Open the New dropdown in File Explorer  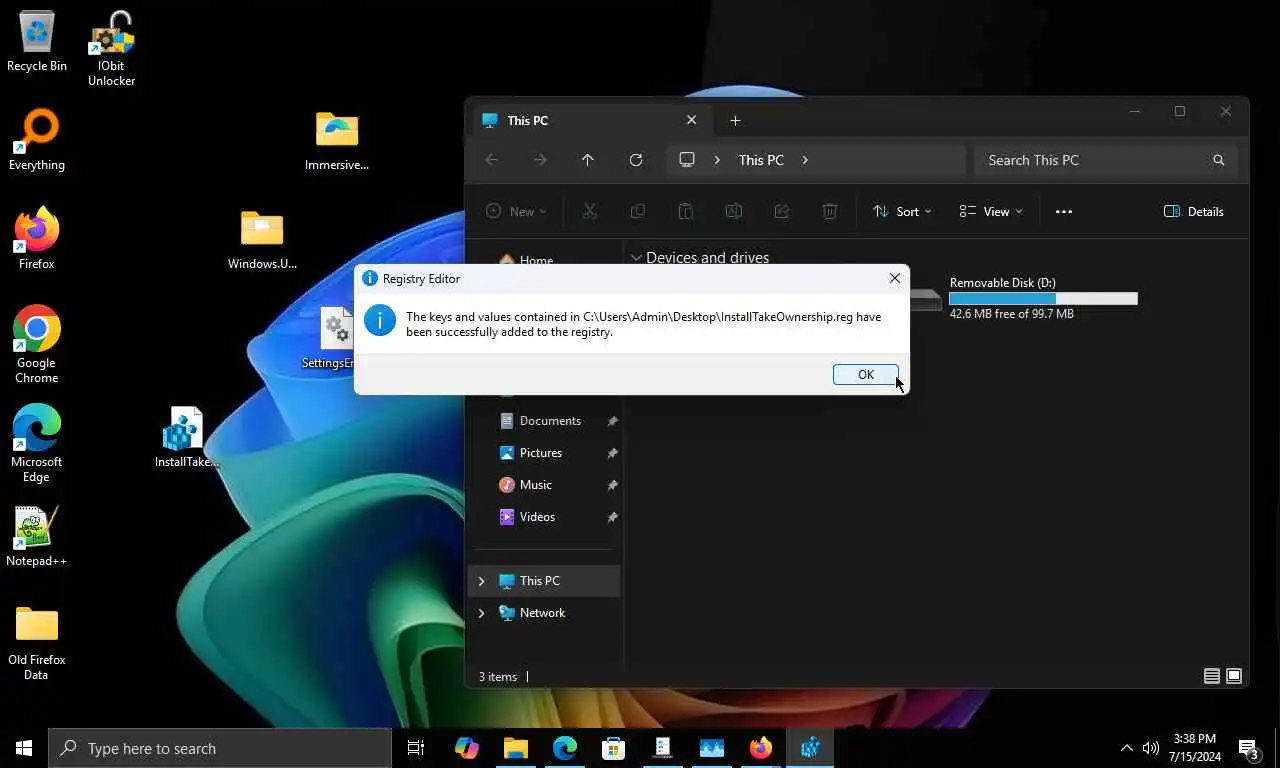[x=516, y=211]
